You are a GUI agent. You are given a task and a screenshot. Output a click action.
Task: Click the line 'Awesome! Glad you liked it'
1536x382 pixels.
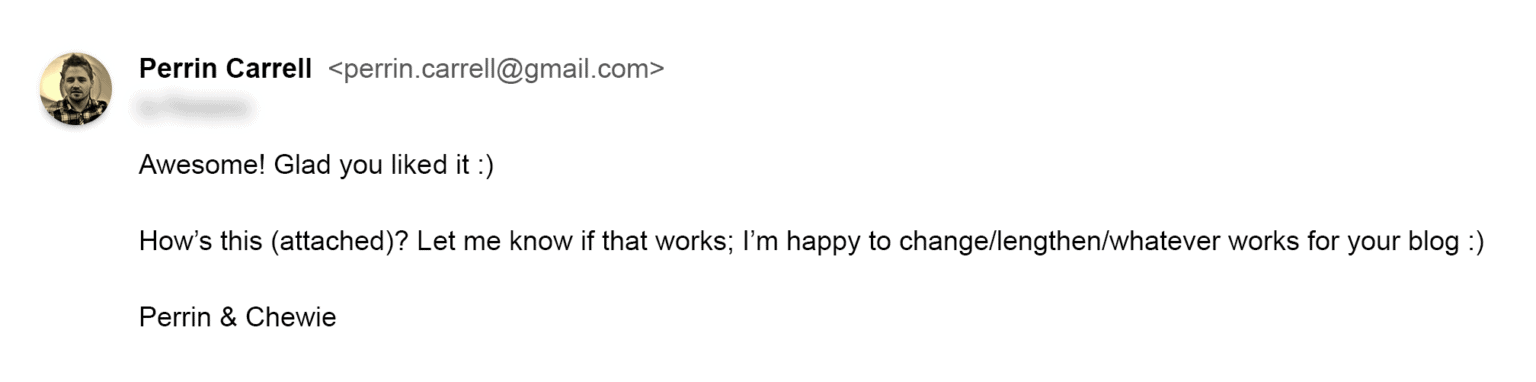point(316,166)
